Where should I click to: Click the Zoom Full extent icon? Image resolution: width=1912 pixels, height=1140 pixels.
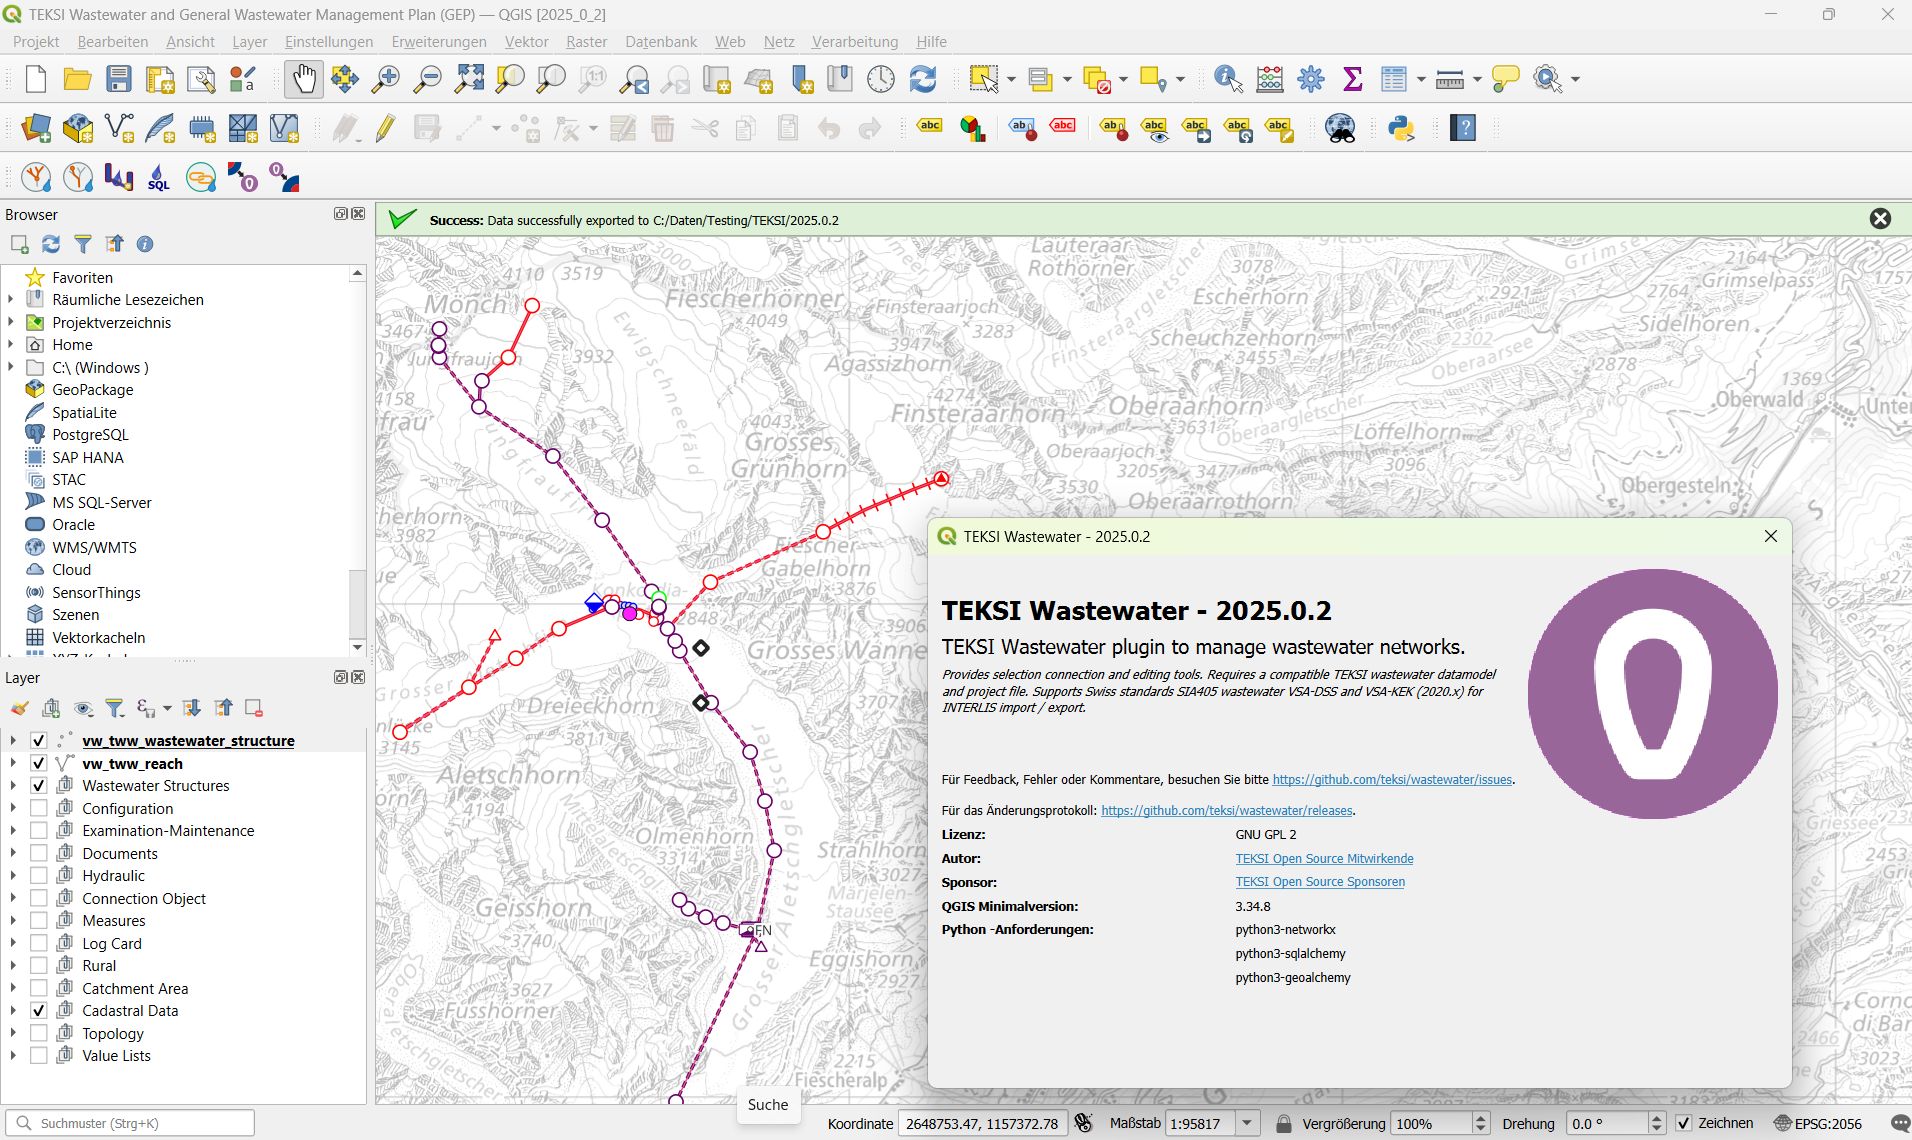tap(469, 79)
